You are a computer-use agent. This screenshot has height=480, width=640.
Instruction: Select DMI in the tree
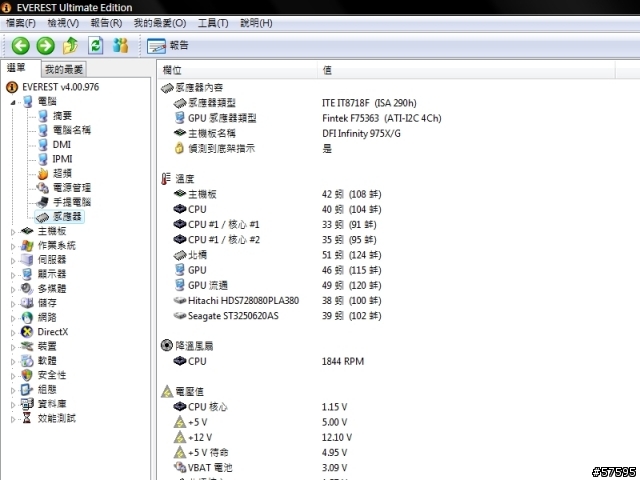(x=62, y=144)
